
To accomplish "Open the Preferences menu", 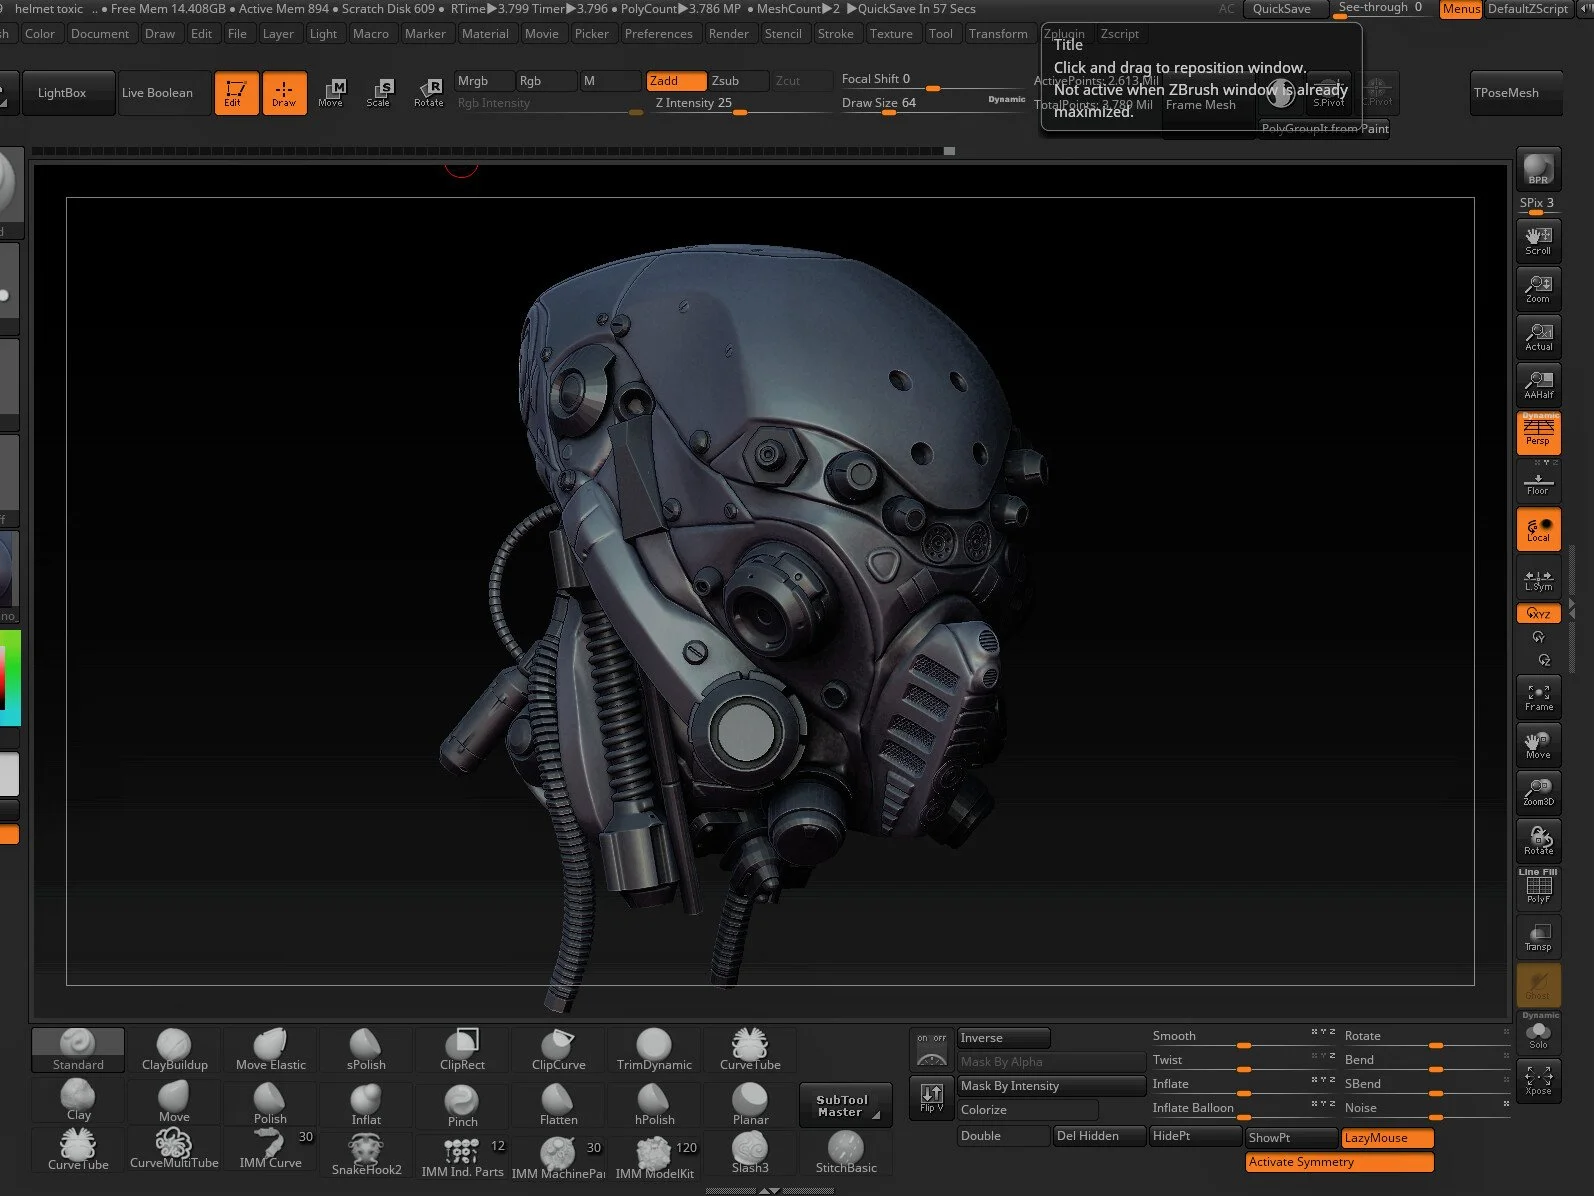I will click(658, 33).
